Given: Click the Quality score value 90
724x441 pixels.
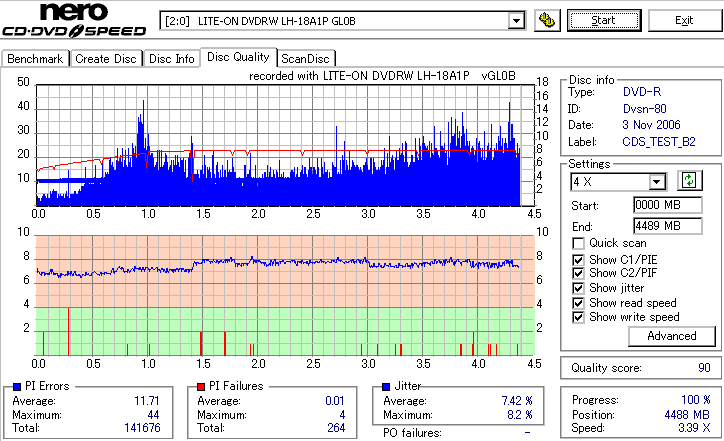Looking at the screenshot, I should click(x=704, y=368).
